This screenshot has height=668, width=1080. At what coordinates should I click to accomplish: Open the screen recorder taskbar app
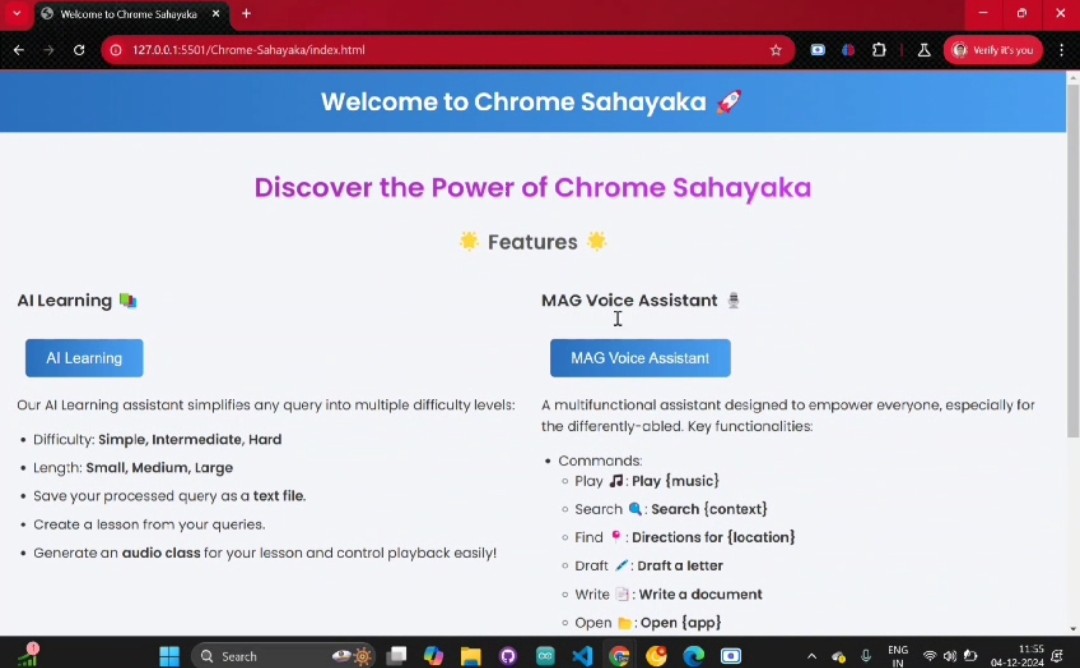(x=731, y=656)
